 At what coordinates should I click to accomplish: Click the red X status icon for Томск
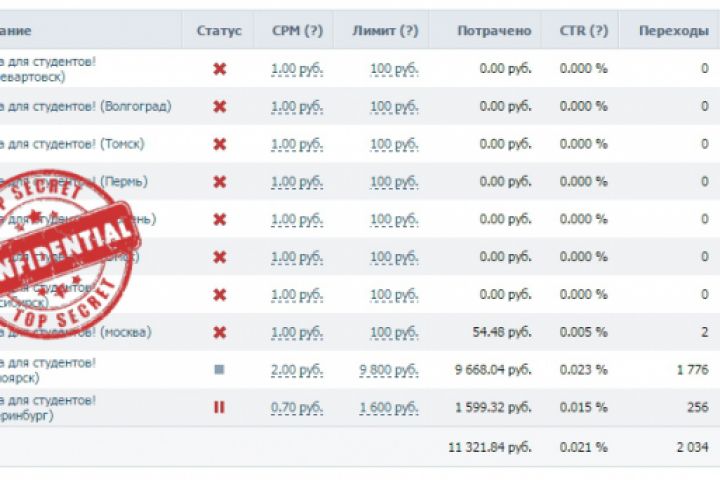(x=219, y=144)
